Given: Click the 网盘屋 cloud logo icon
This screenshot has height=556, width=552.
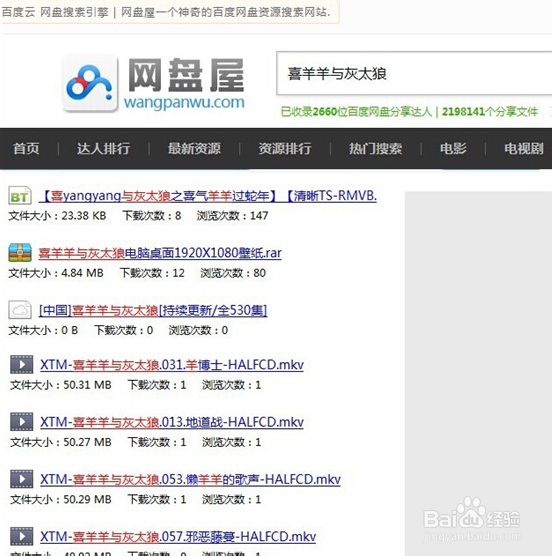Looking at the screenshot, I should coord(90,84).
